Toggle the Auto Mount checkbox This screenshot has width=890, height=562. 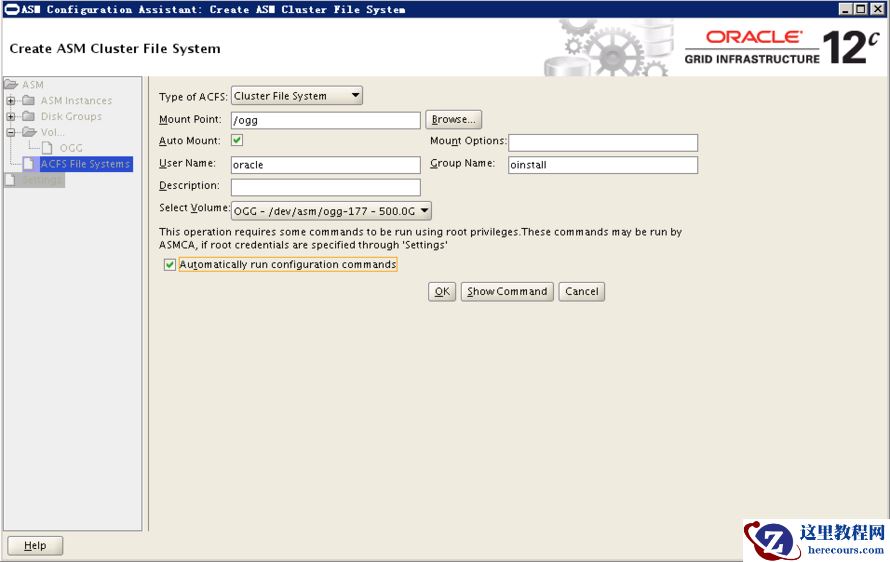(x=237, y=140)
